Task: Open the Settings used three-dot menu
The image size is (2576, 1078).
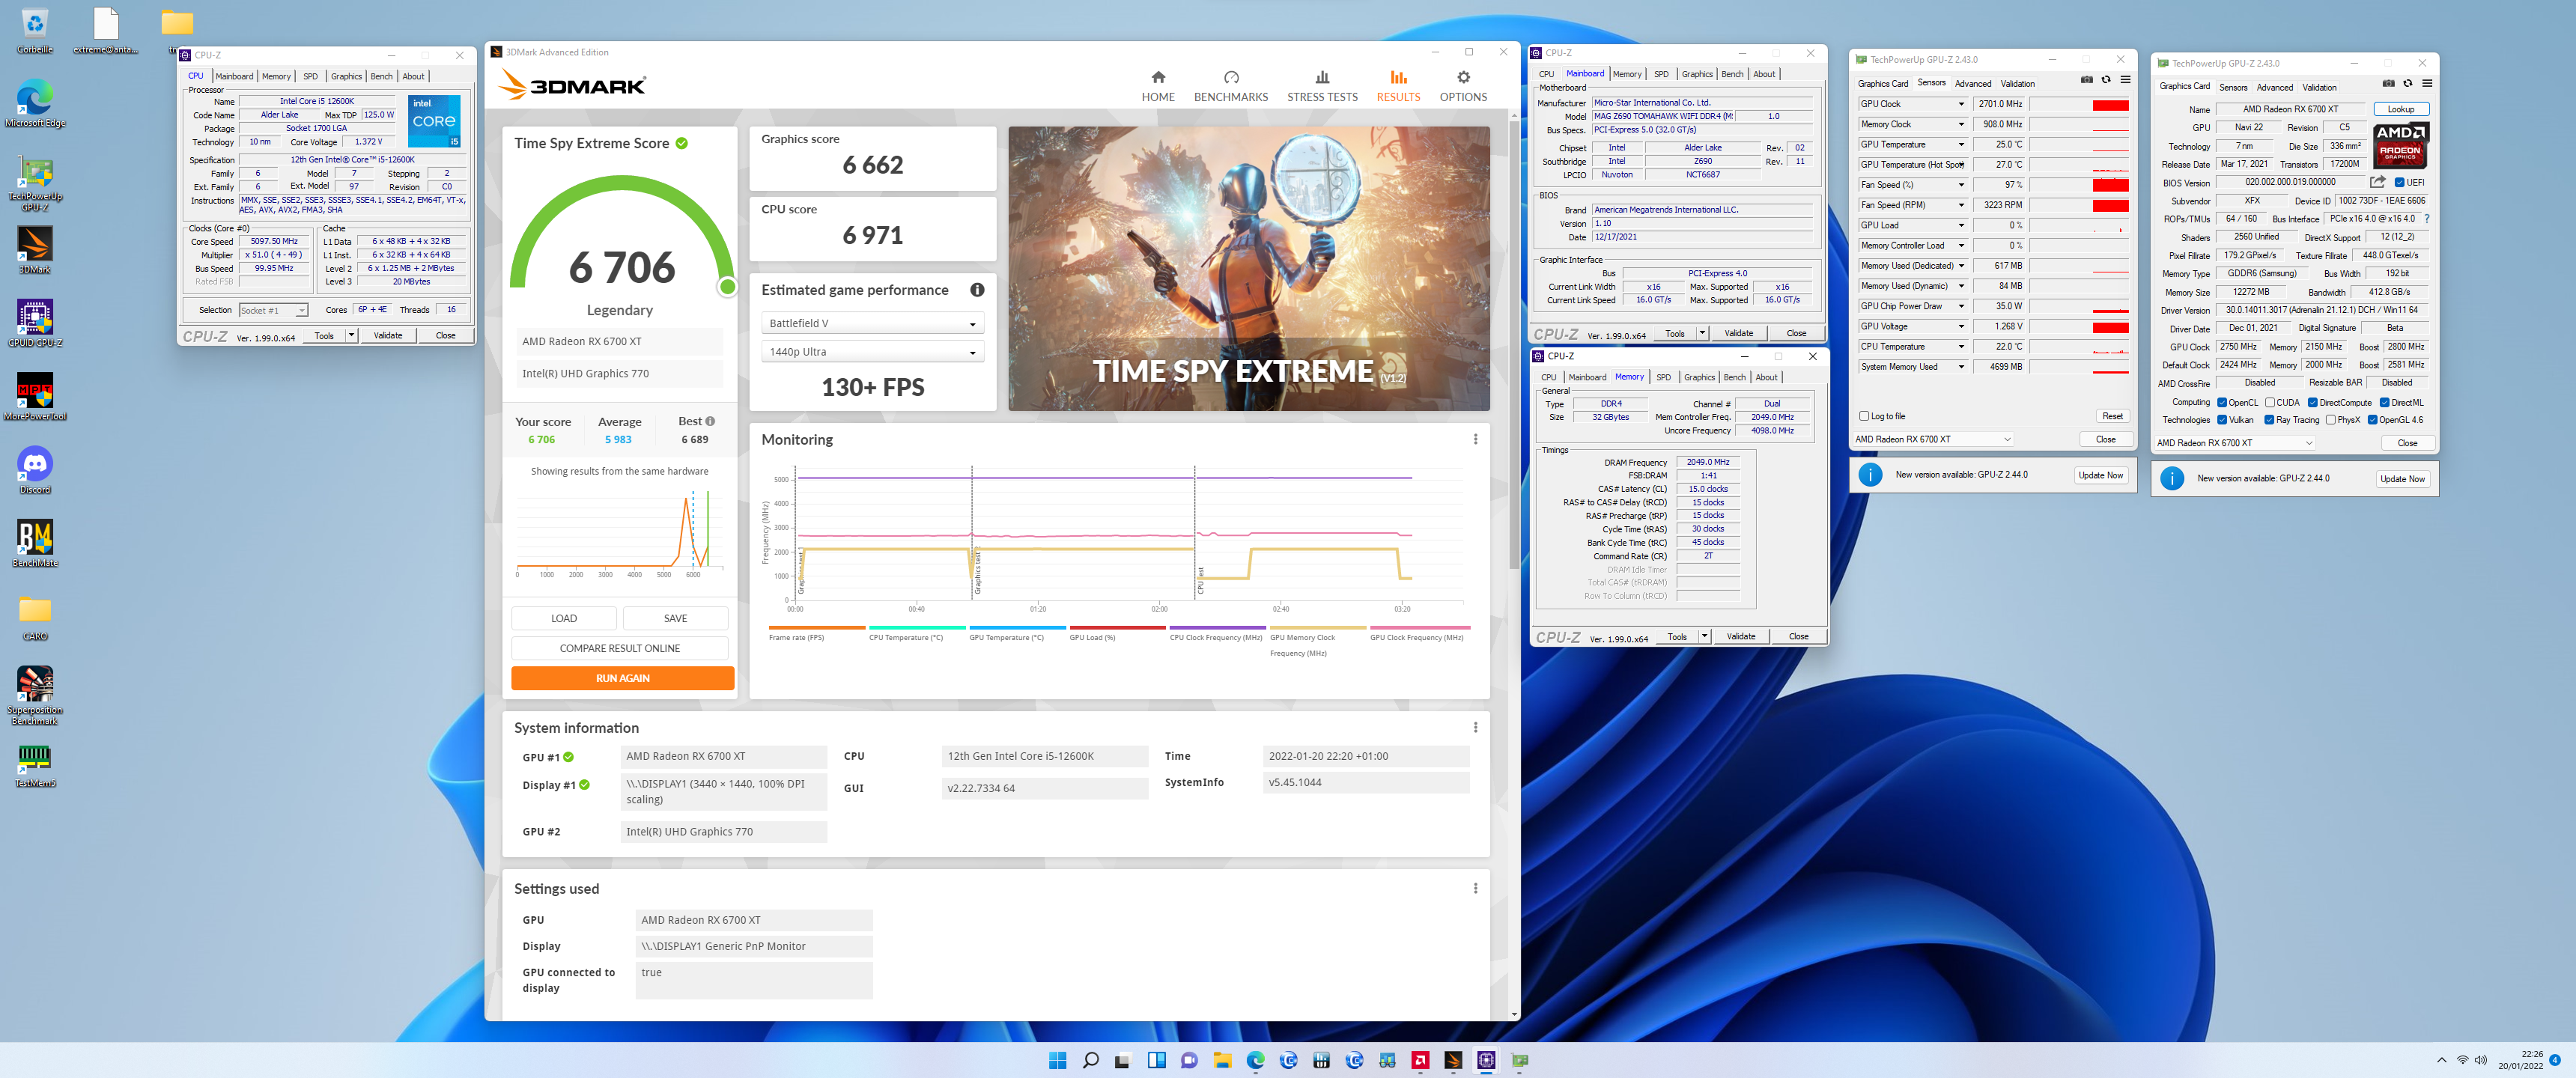Action: pyautogui.click(x=1475, y=888)
